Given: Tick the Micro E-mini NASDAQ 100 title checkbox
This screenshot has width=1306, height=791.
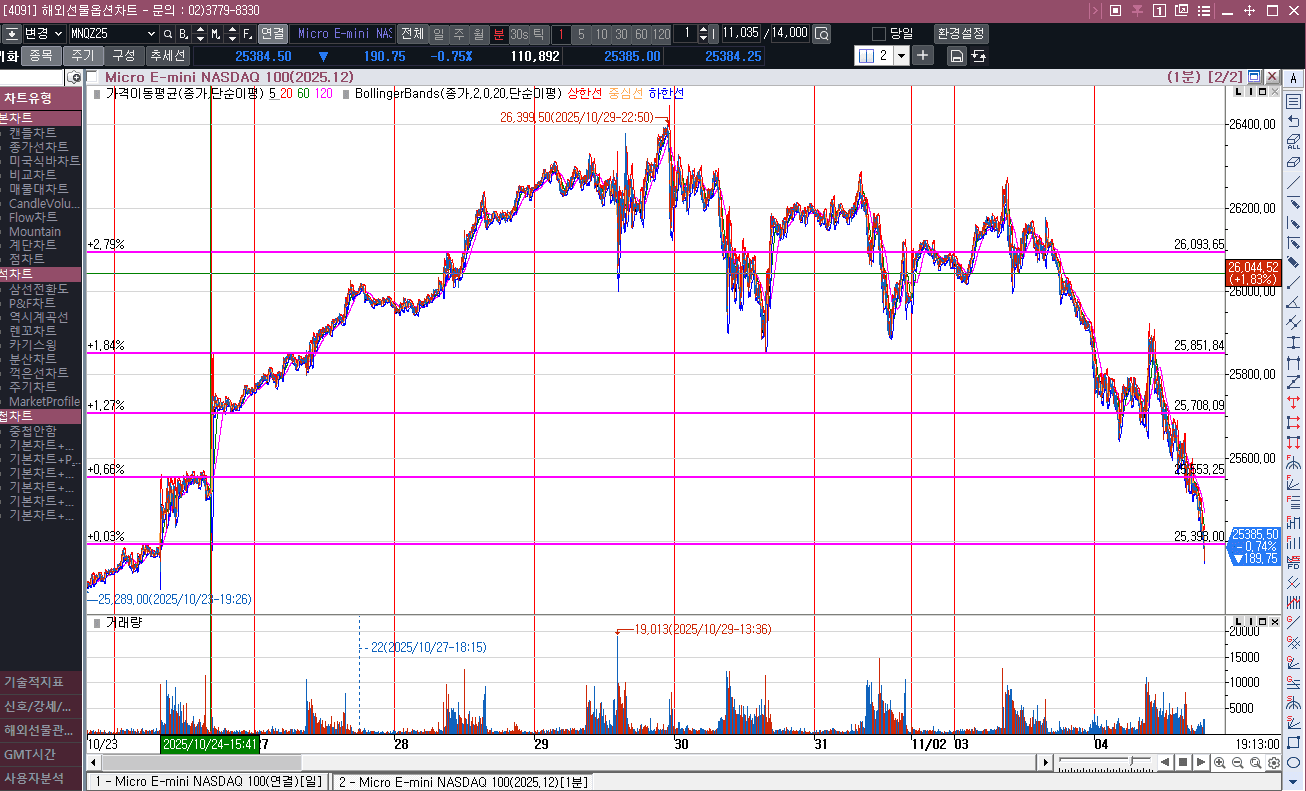Looking at the screenshot, I should [x=93, y=77].
